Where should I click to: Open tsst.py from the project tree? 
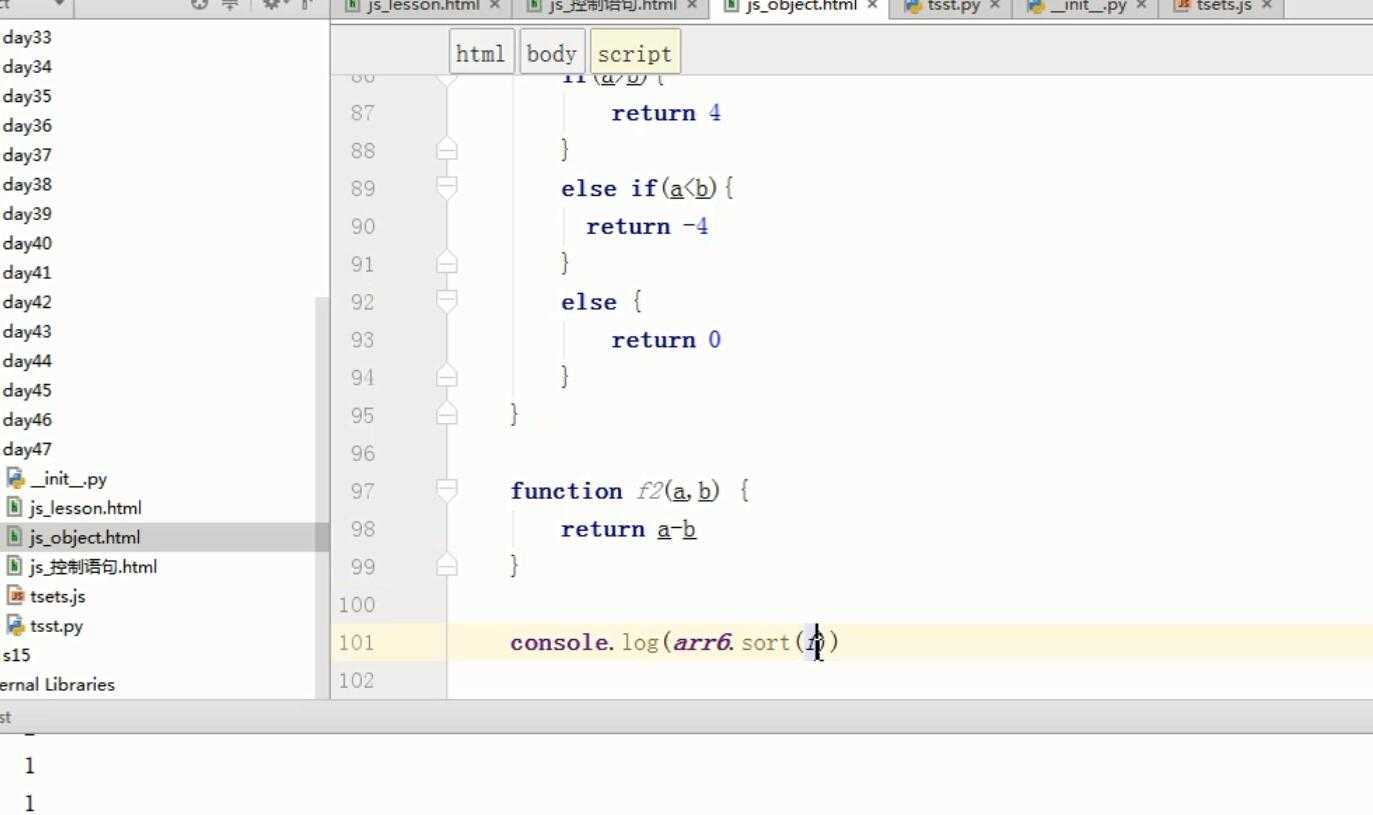pyautogui.click(x=57, y=626)
